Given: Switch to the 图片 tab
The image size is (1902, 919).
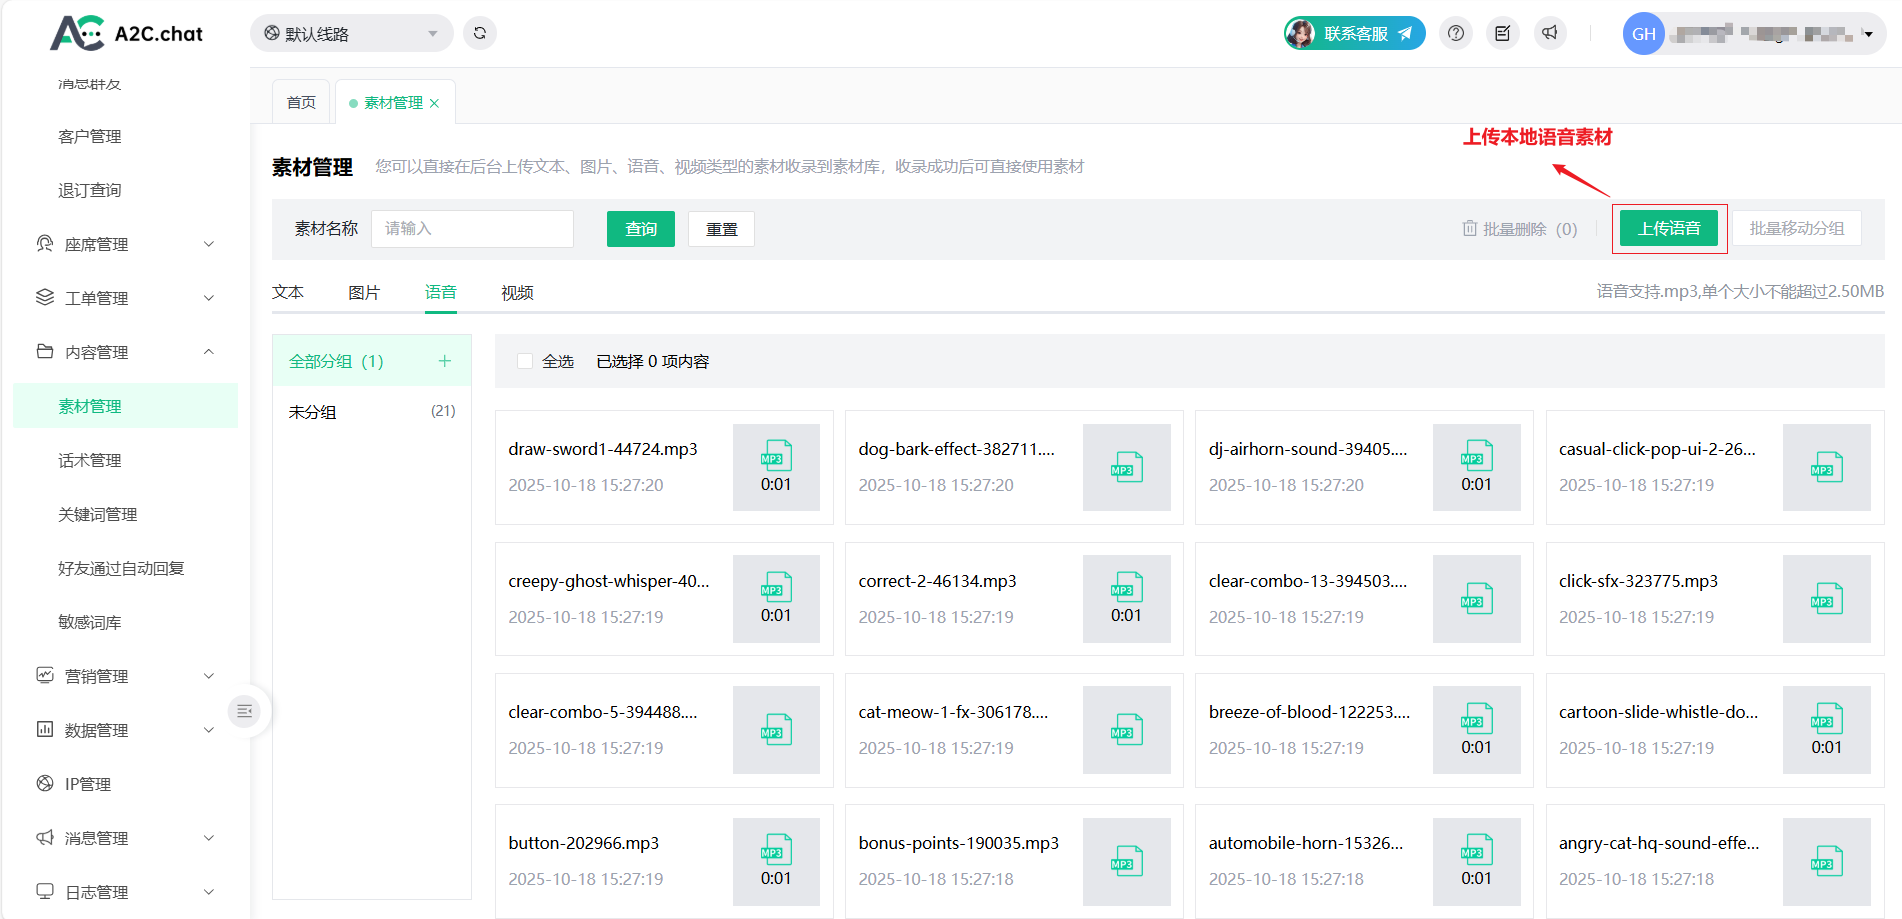Looking at the screenshot, I should pyautogui.click(x=364, y=292).
